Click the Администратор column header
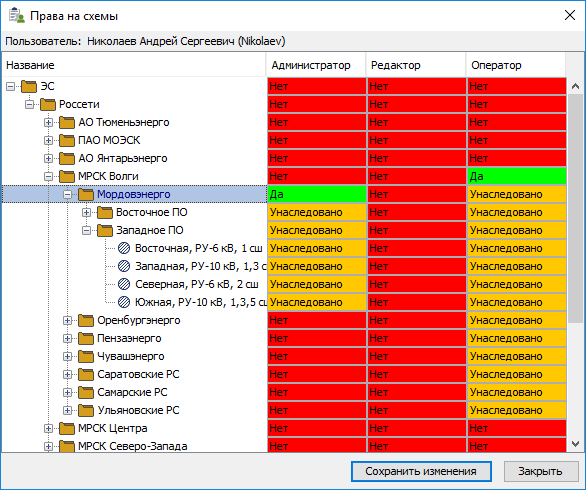Screen dimensions: 586x490 316,65
